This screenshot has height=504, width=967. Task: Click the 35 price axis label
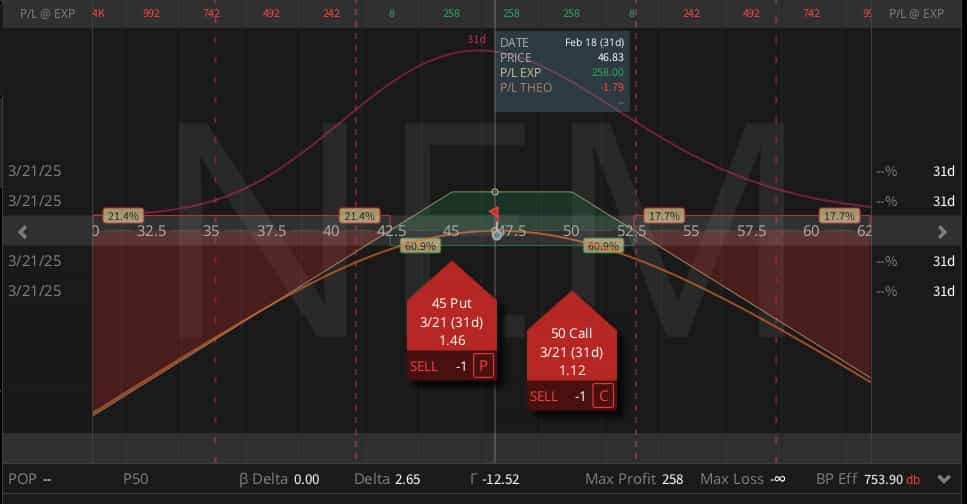click(x=212, y=231)
